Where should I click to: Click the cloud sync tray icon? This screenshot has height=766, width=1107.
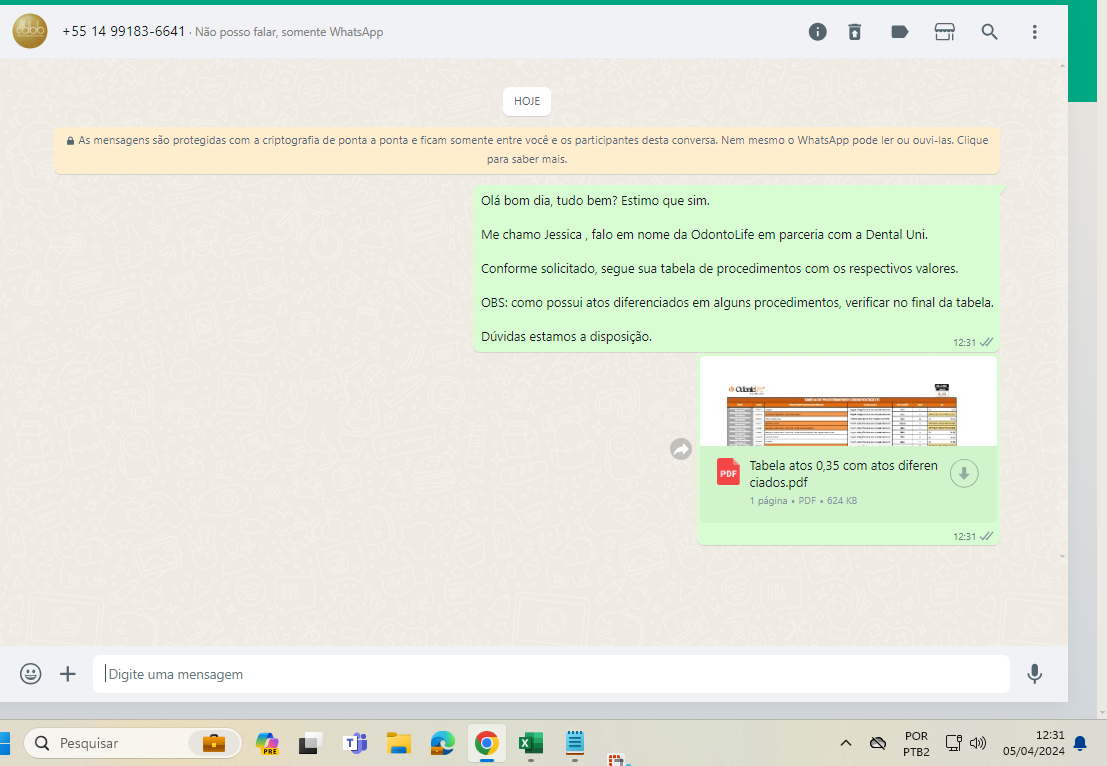pos(878,743)
